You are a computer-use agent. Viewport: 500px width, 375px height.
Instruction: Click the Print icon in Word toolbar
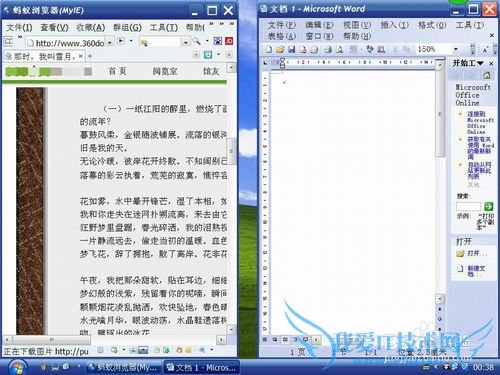click(x=328, y=49)
